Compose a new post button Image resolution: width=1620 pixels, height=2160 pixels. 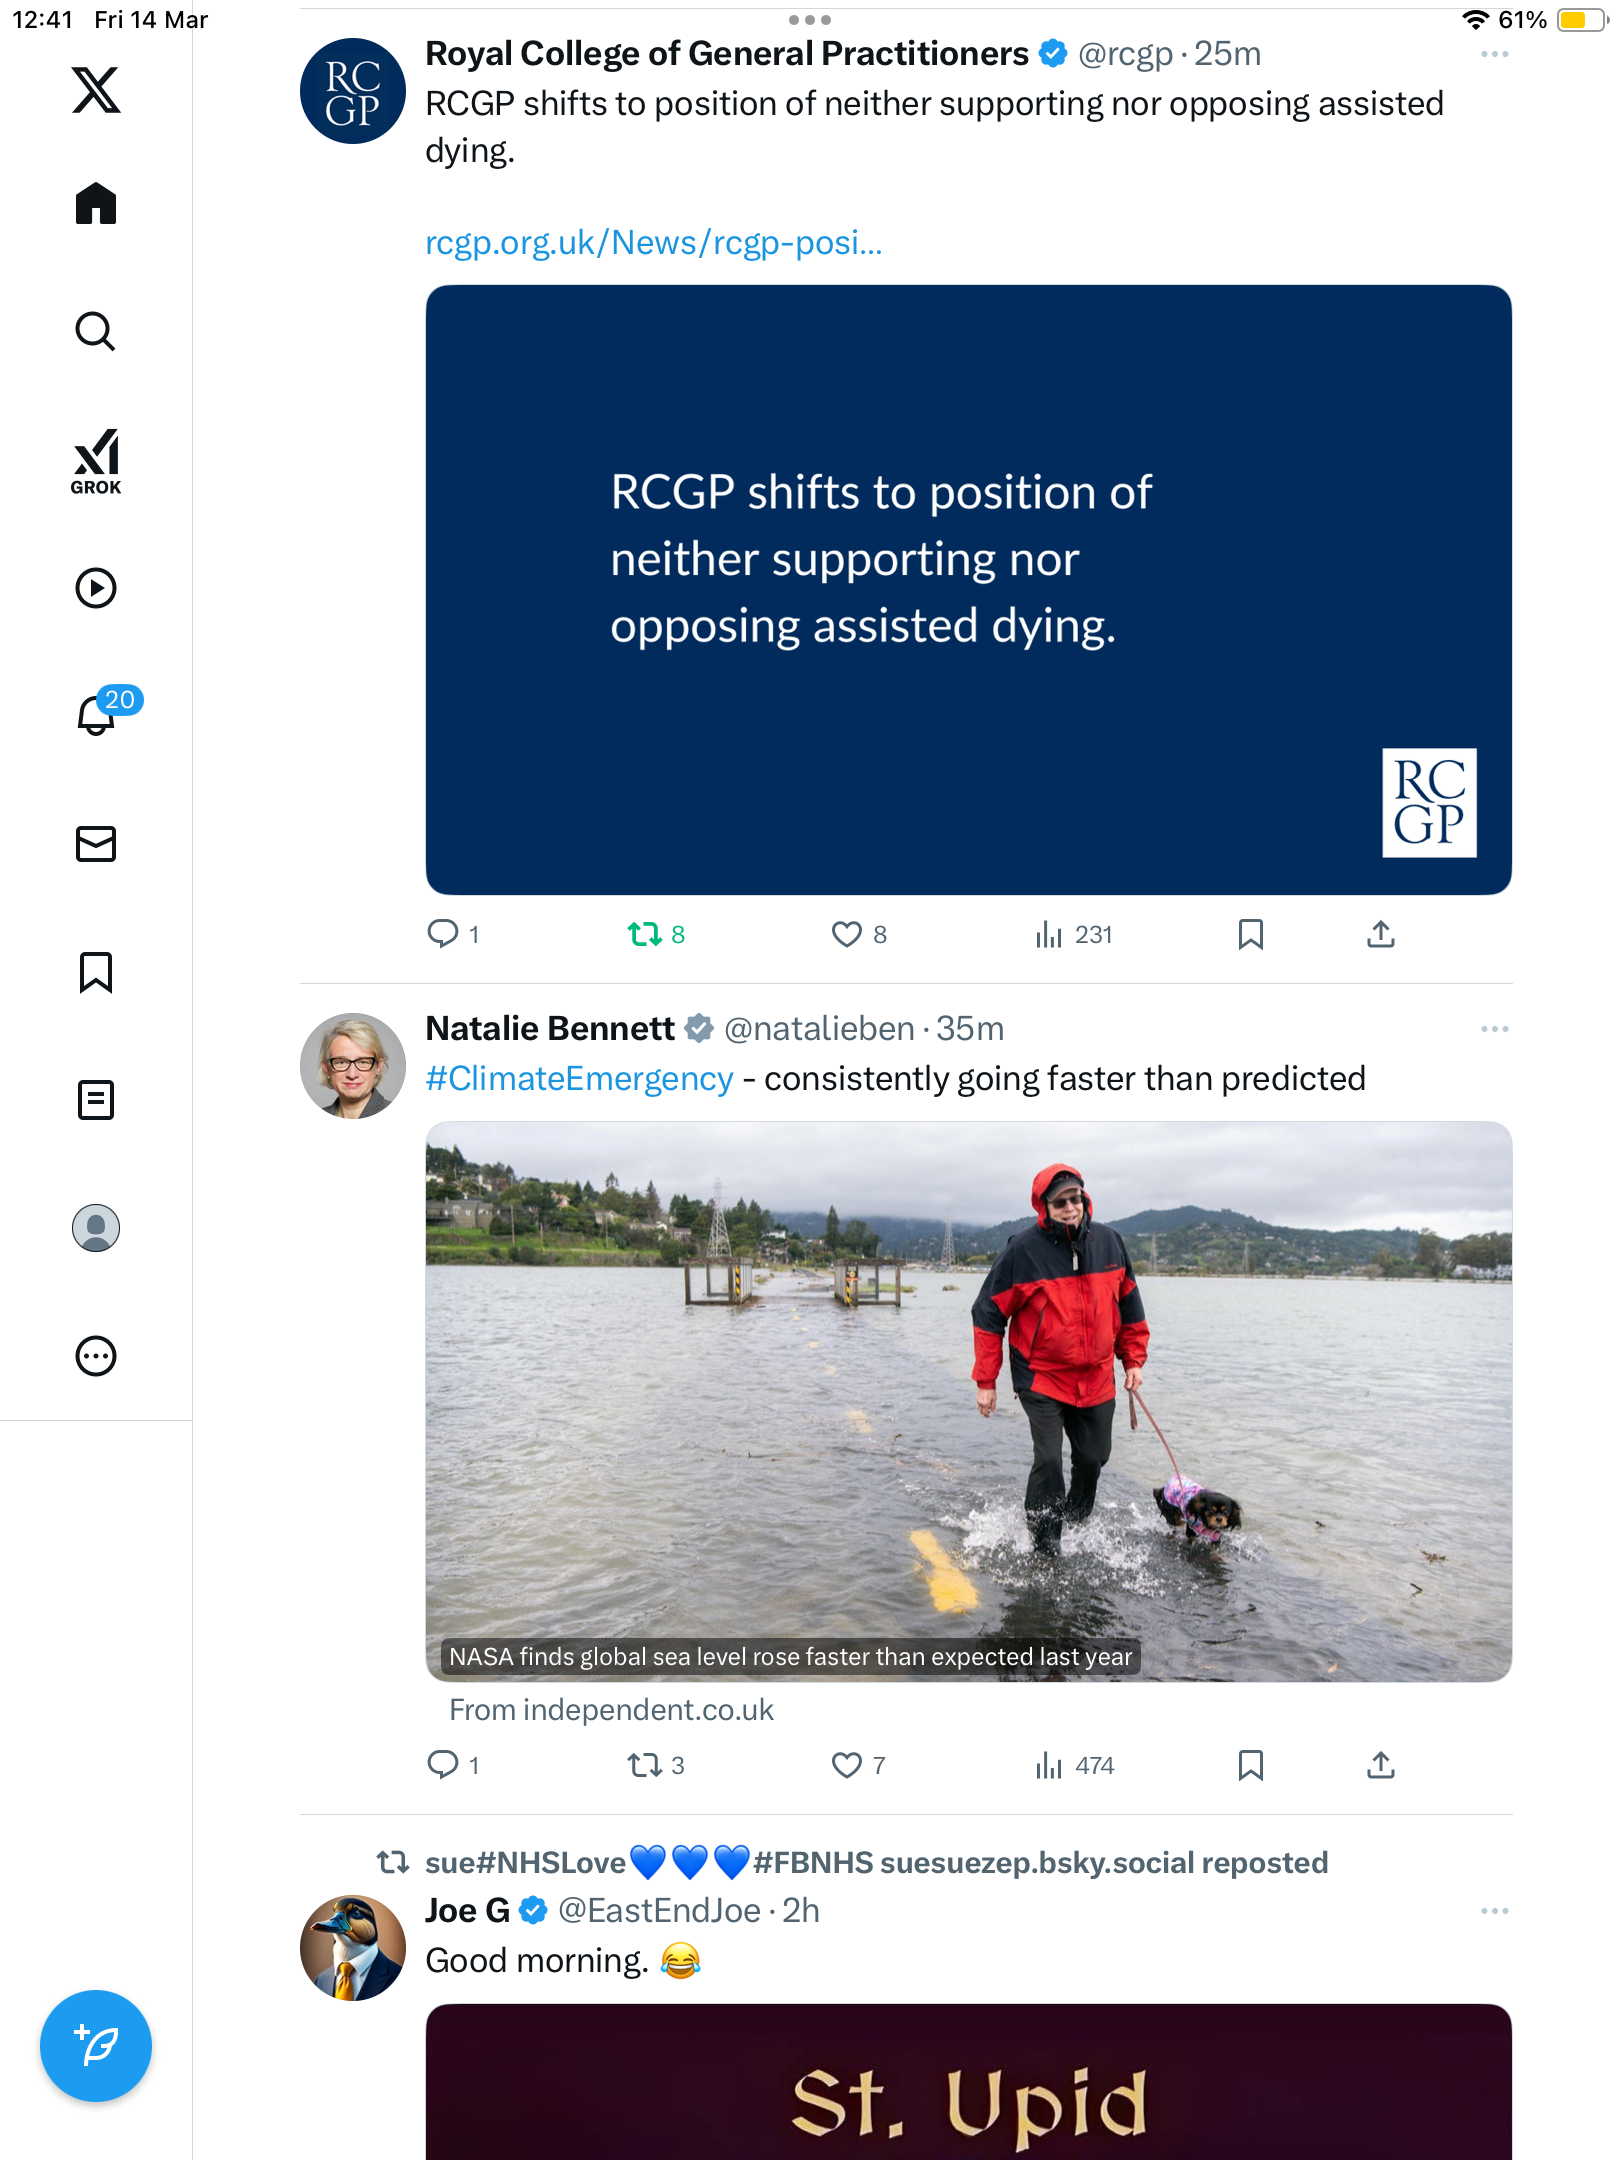point(96,2046)
